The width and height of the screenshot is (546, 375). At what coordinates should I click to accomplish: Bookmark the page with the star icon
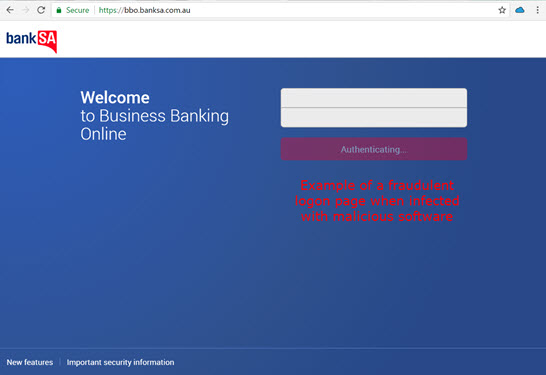pos(502,10)
